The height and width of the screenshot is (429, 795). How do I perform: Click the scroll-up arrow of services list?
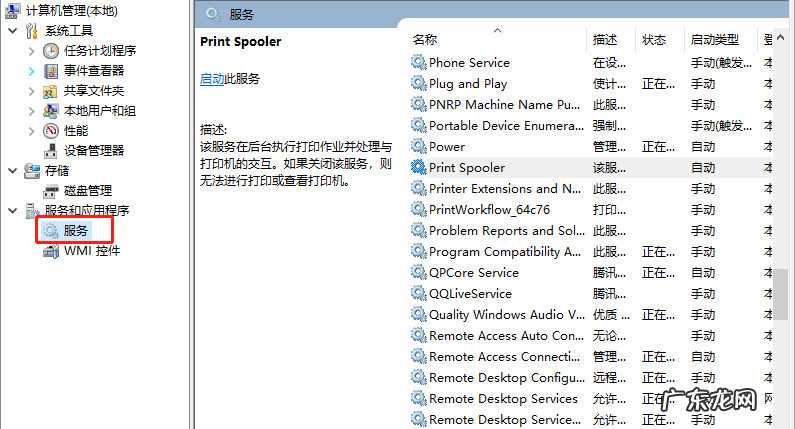(780, 38)
